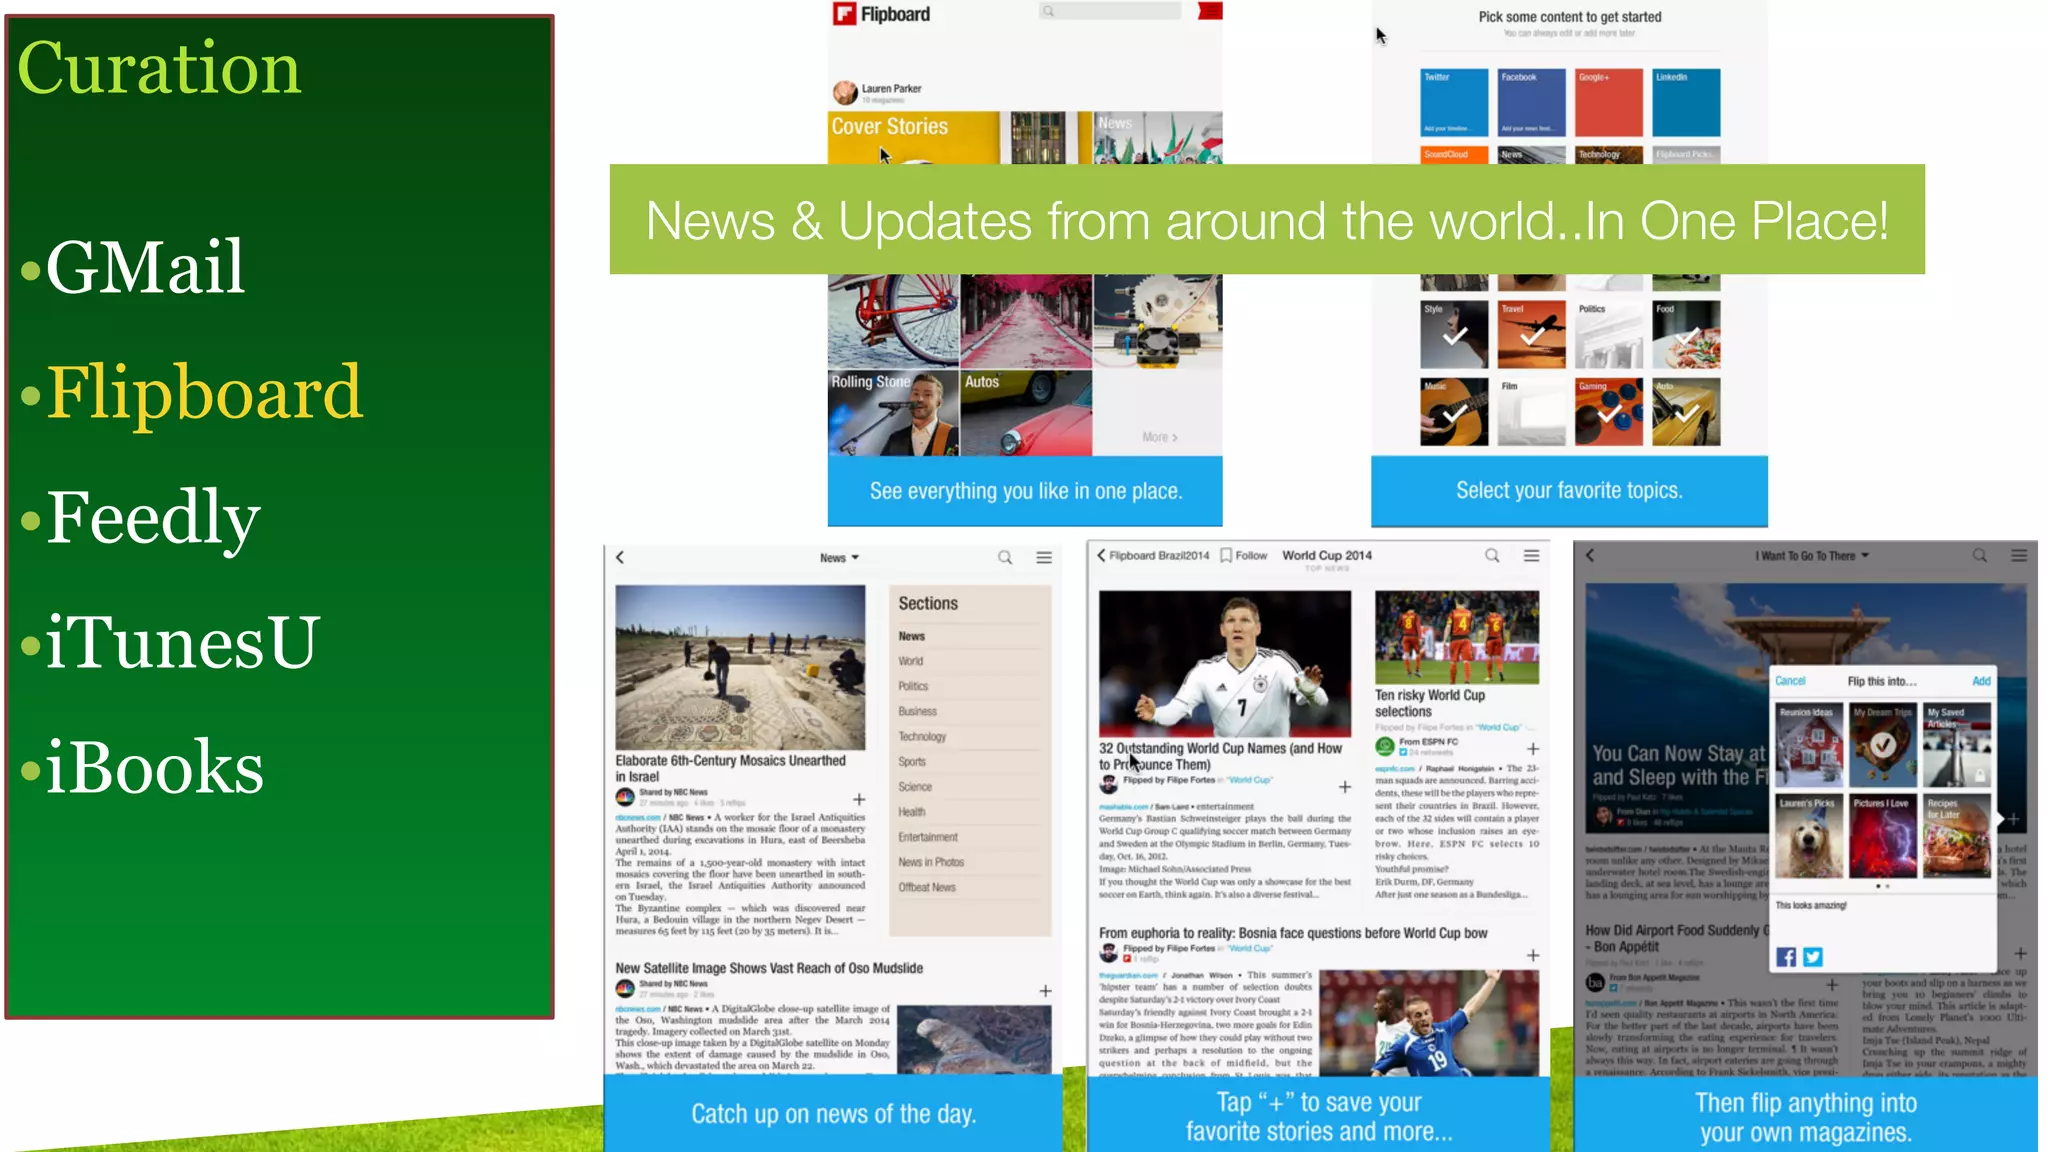Click the search icon in the News screen
2048x1152 pixels.
[x=1005, y=557]
